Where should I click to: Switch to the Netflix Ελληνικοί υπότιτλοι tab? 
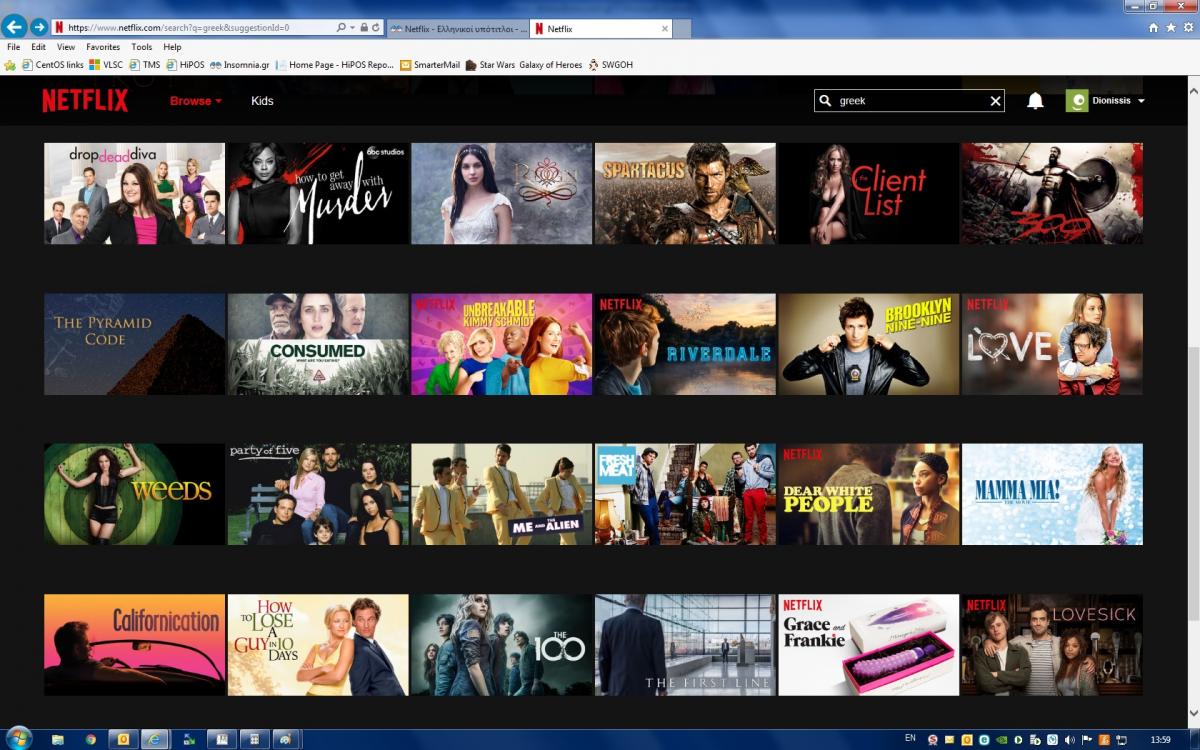pos(458,29)
